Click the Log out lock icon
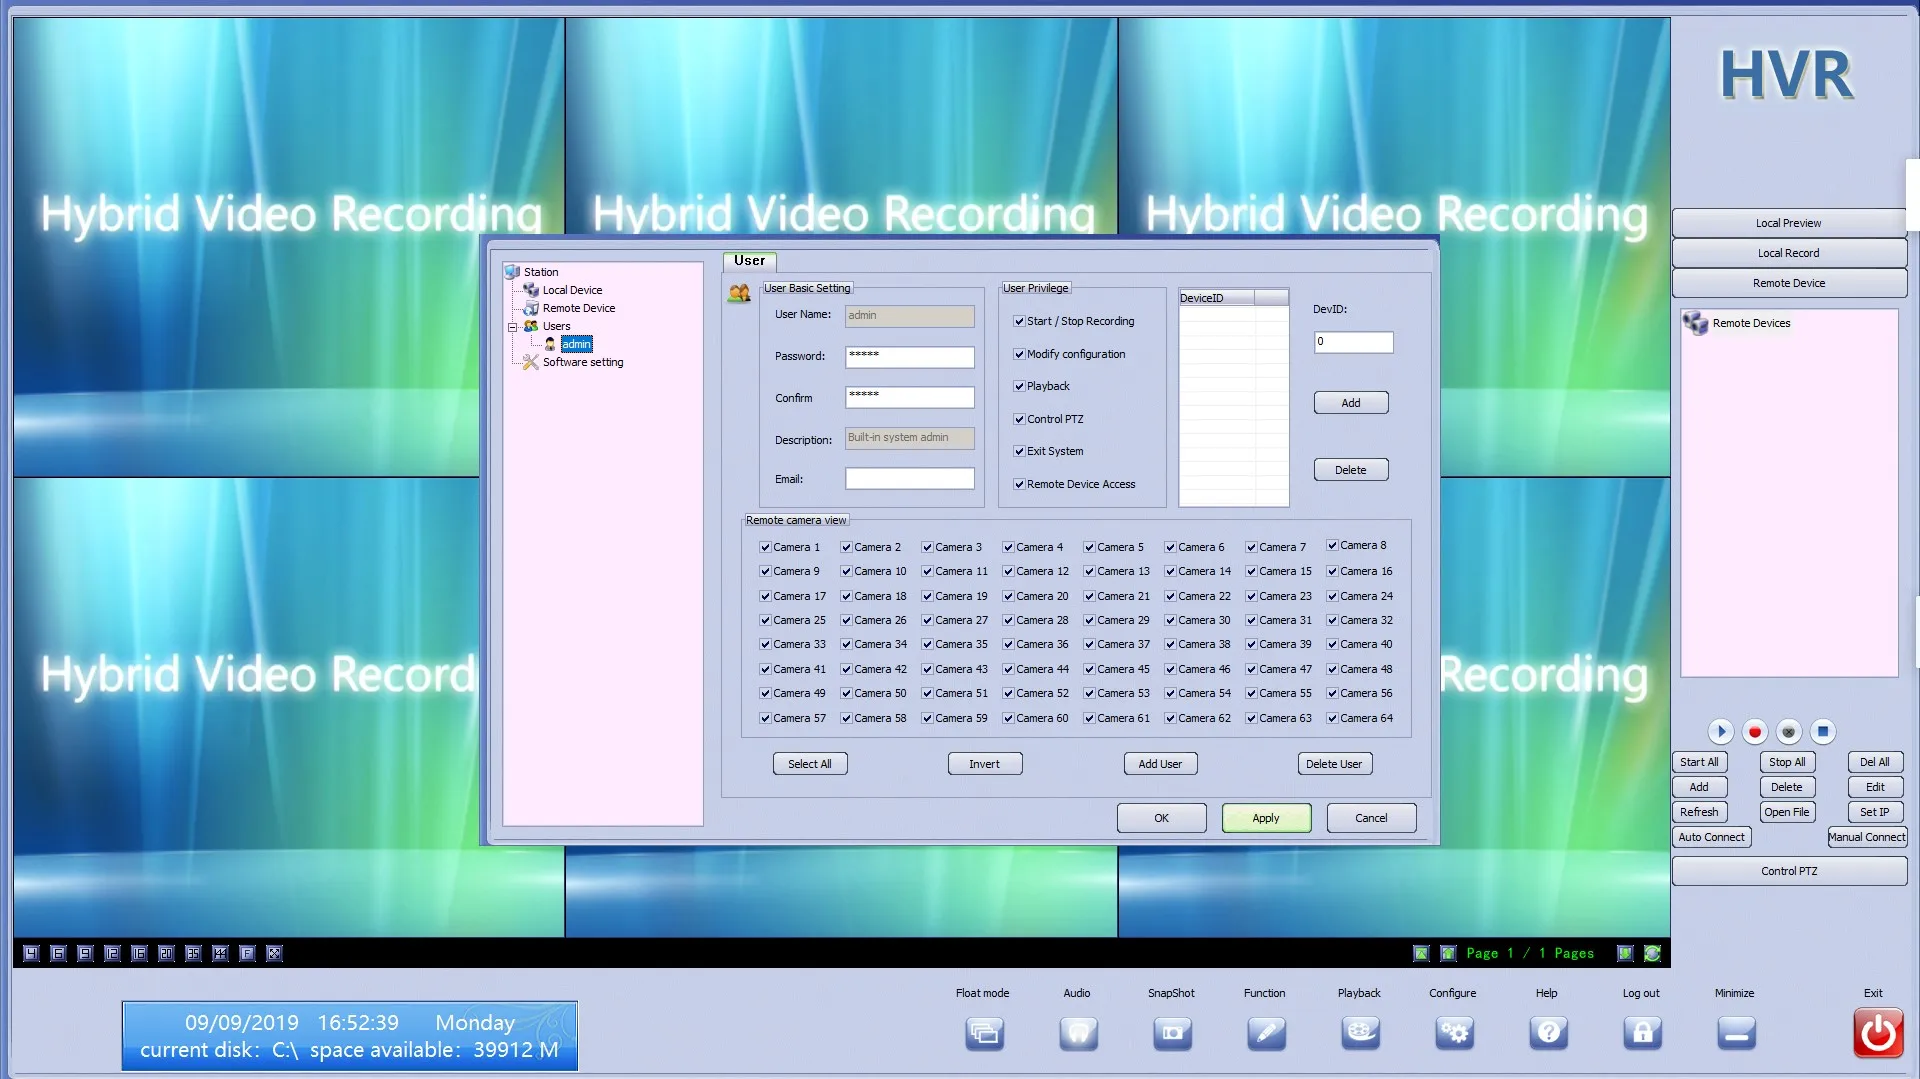The image size is (1920, 1079). pos(1642,1032)
